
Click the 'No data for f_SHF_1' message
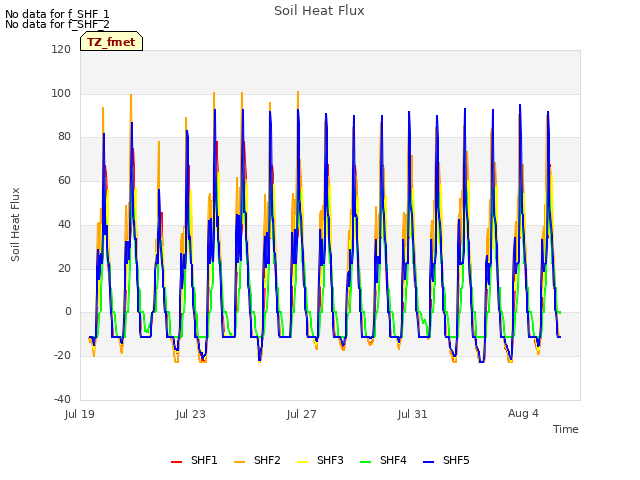pyautogui.click(x=57, y=14)
